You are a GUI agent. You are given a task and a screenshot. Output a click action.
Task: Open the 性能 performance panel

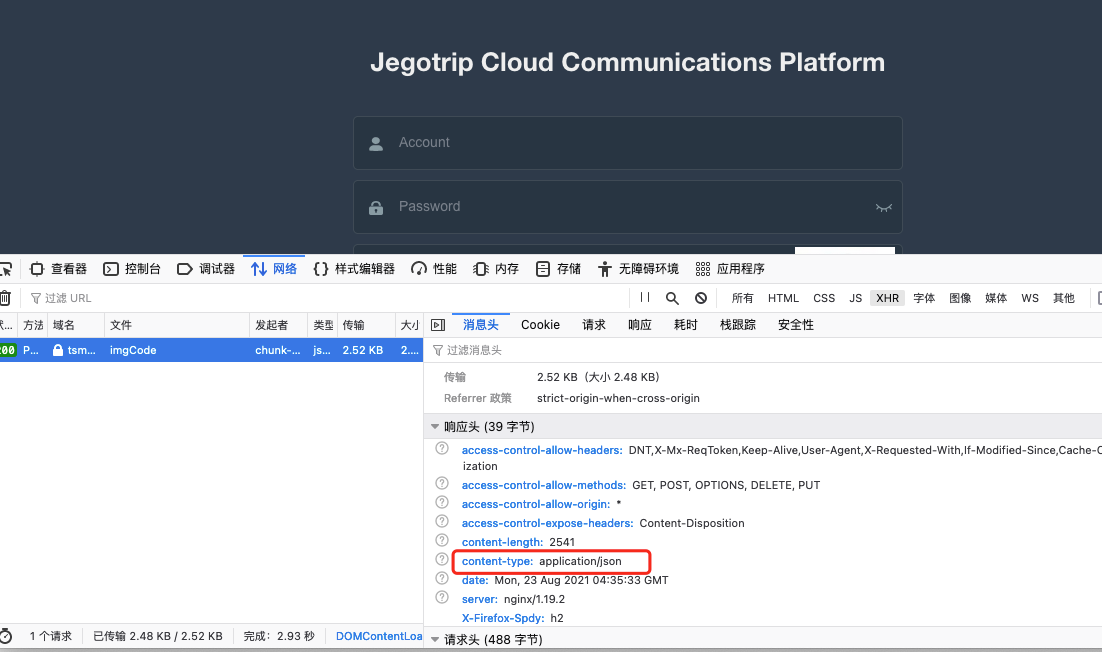[x=434, y=269]
